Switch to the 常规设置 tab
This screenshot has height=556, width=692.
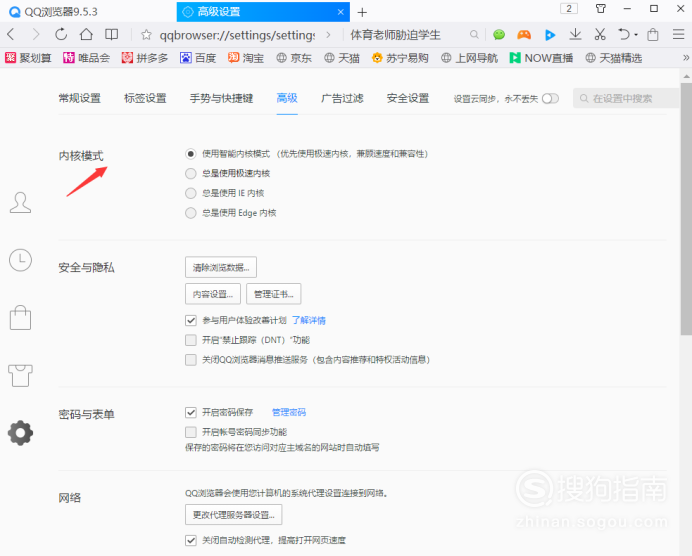[79, 98]
